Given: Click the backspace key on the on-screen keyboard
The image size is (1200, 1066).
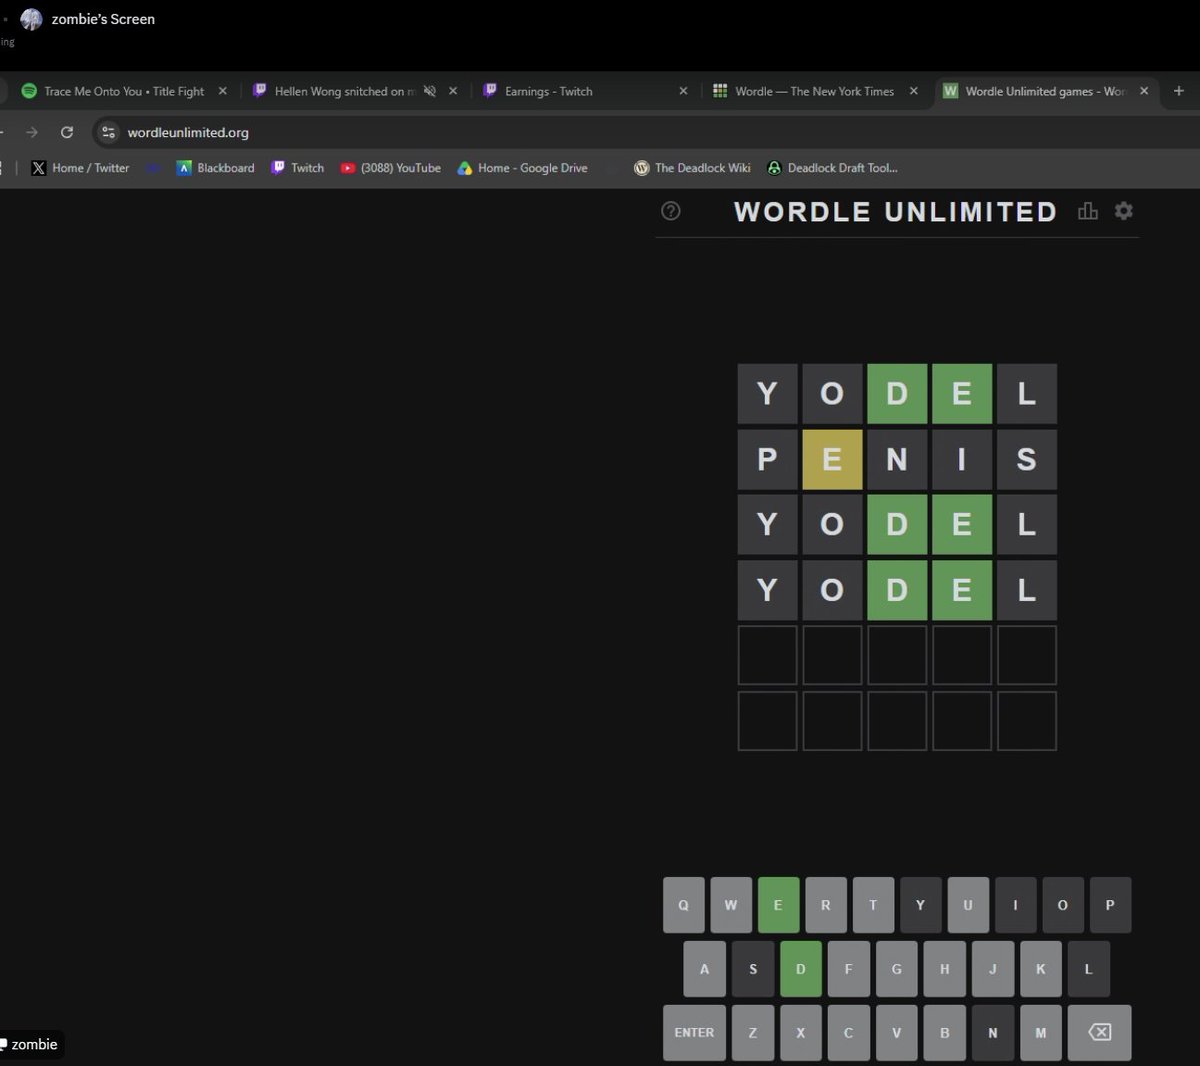Looking at the screenshot, I should tap(1099, 1032).
